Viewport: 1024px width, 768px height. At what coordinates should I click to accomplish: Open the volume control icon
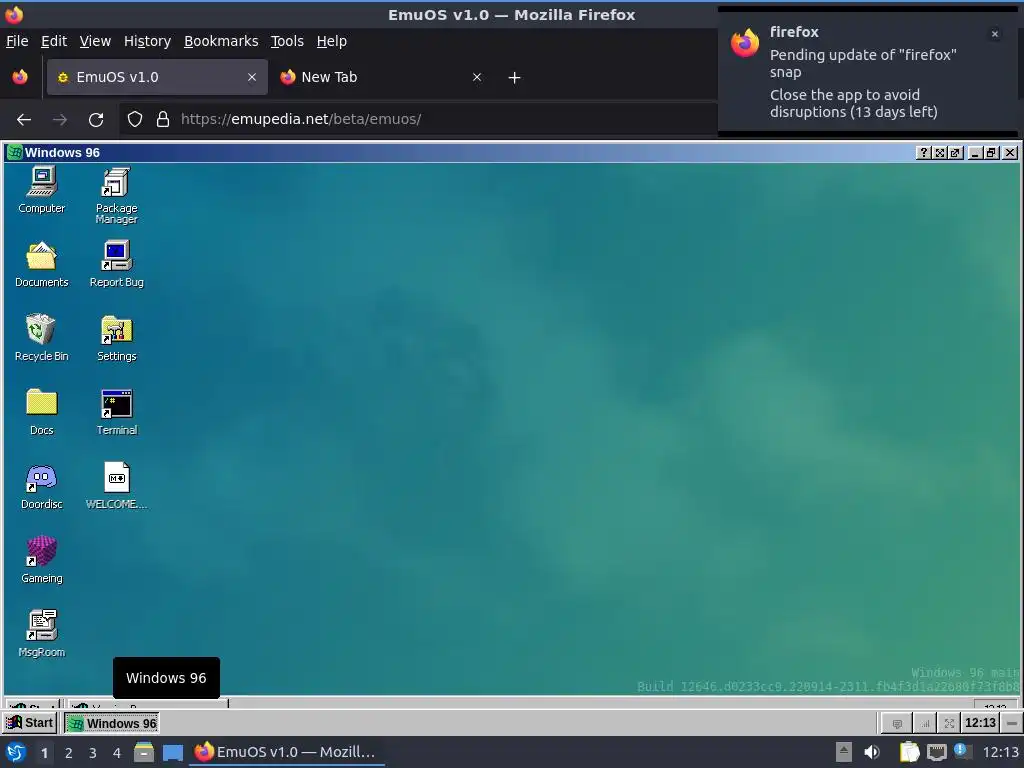pos(872,752)
